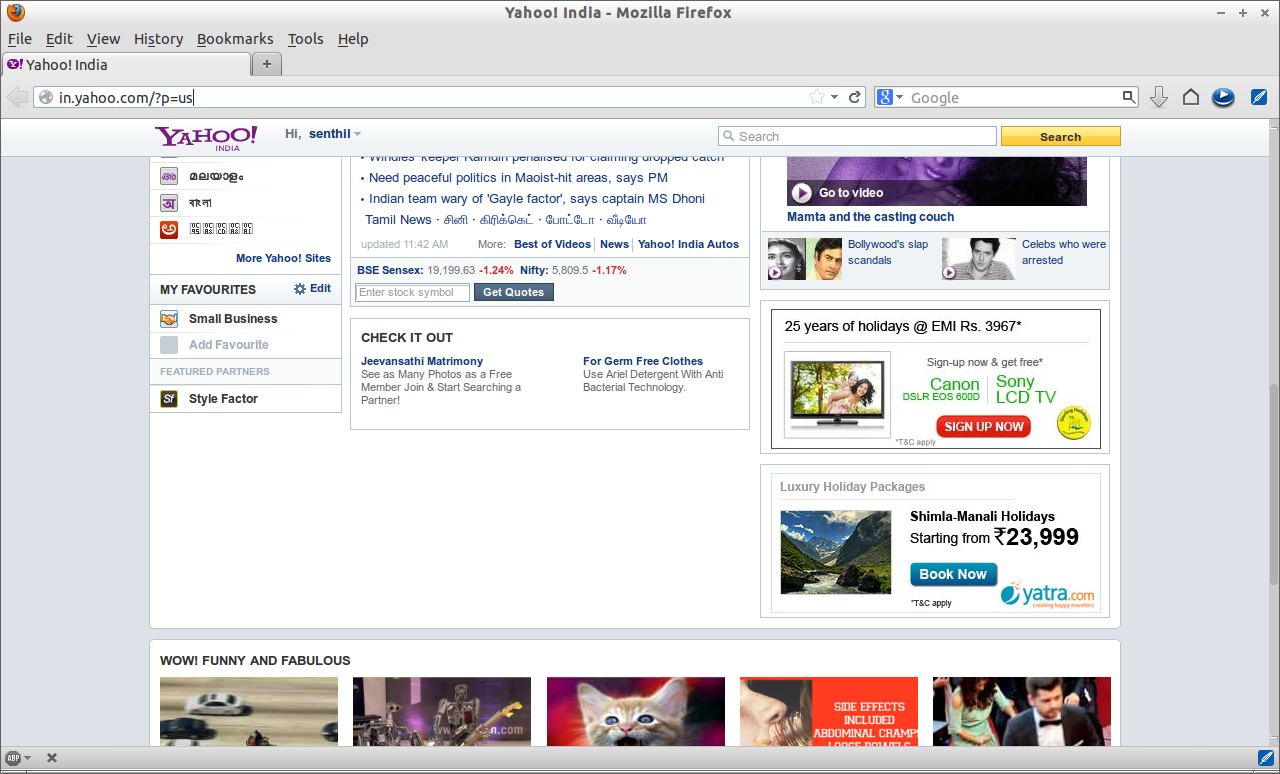
Task: Focus the Enter stock symbol field
Action: click(x=412, y=292)
